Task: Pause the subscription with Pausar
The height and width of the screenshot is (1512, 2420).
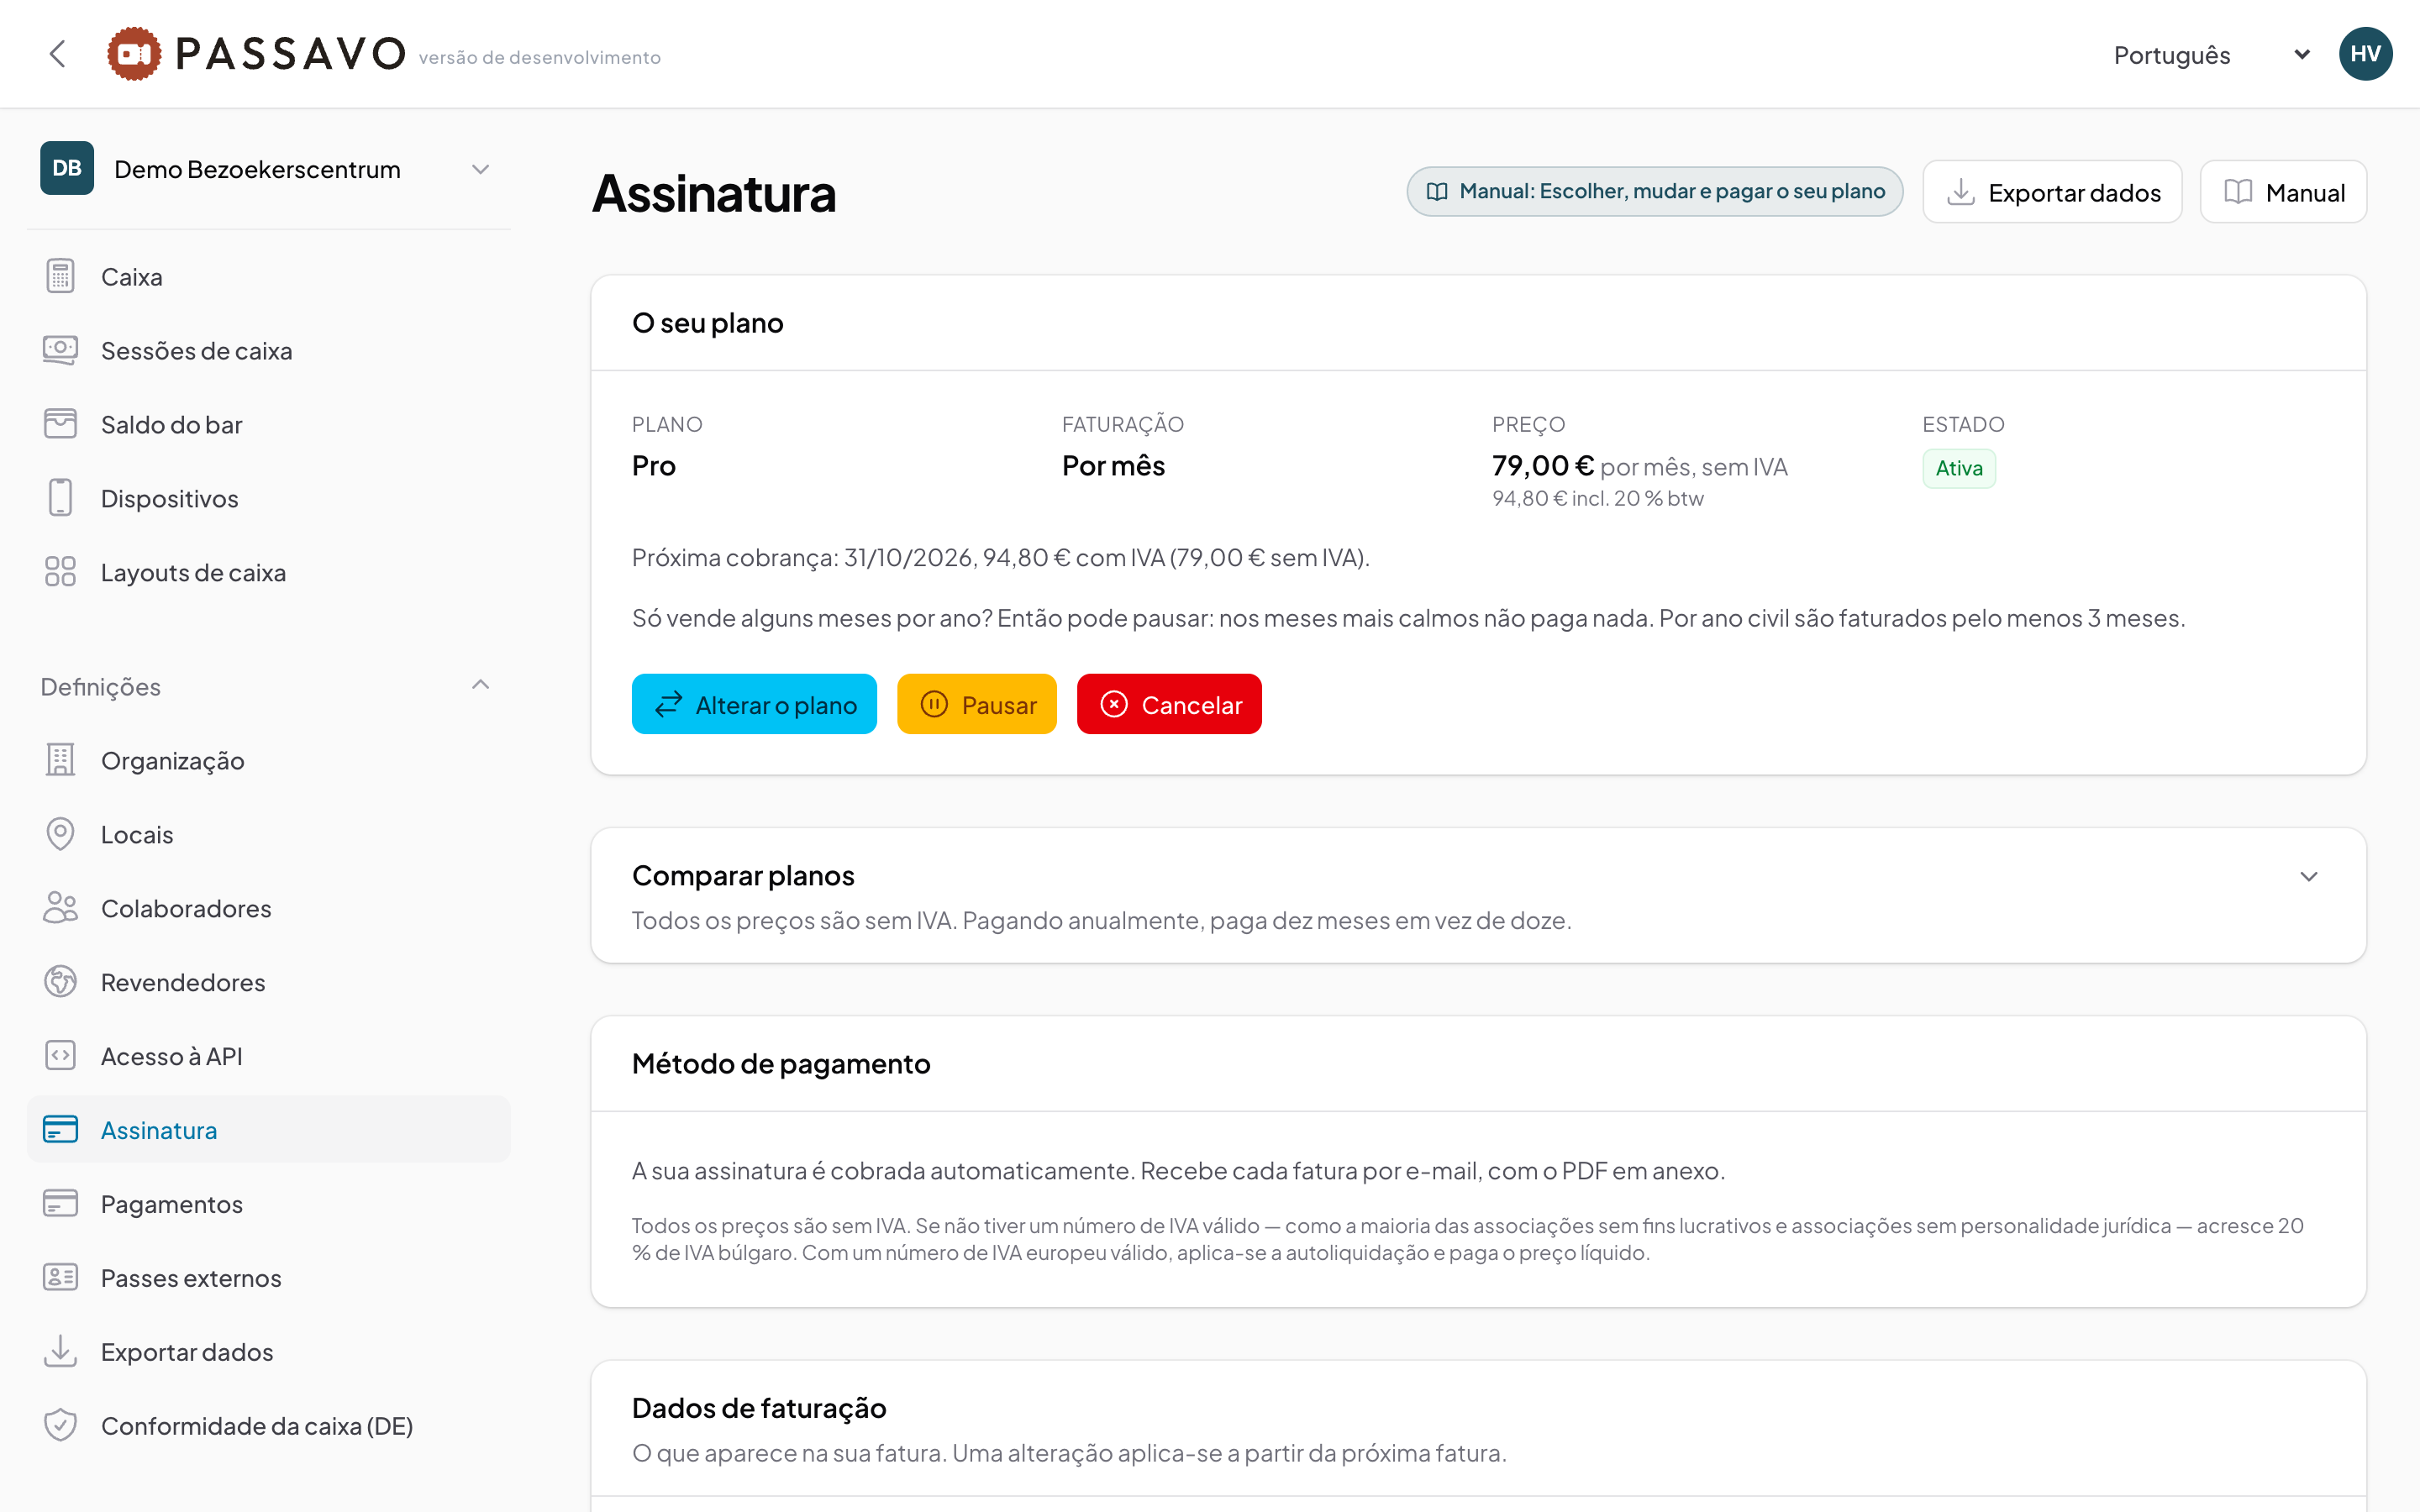Action: (977, 705)
